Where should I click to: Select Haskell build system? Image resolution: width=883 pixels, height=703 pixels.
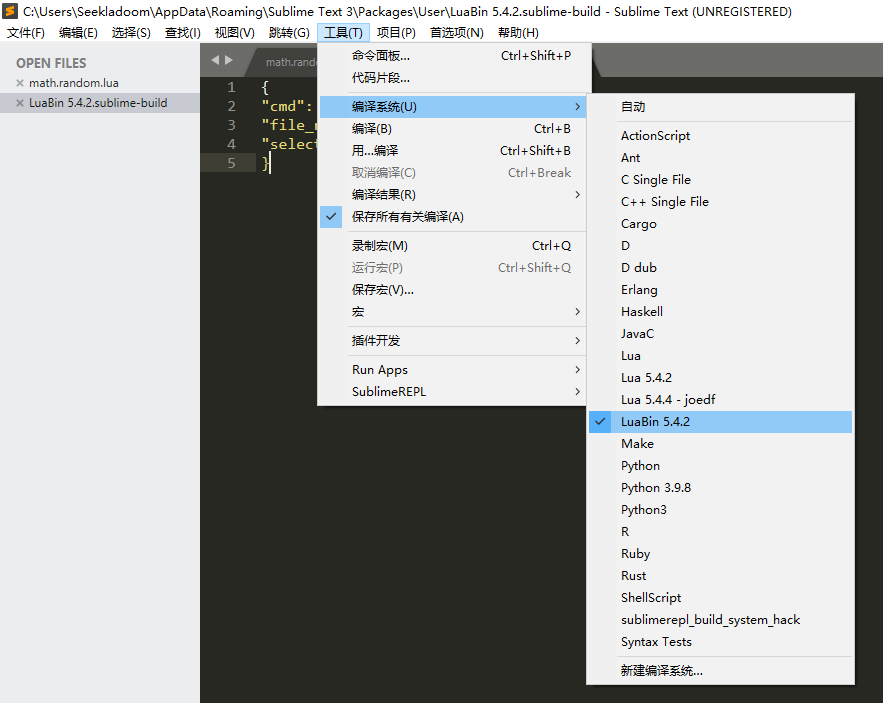(720, 312)
